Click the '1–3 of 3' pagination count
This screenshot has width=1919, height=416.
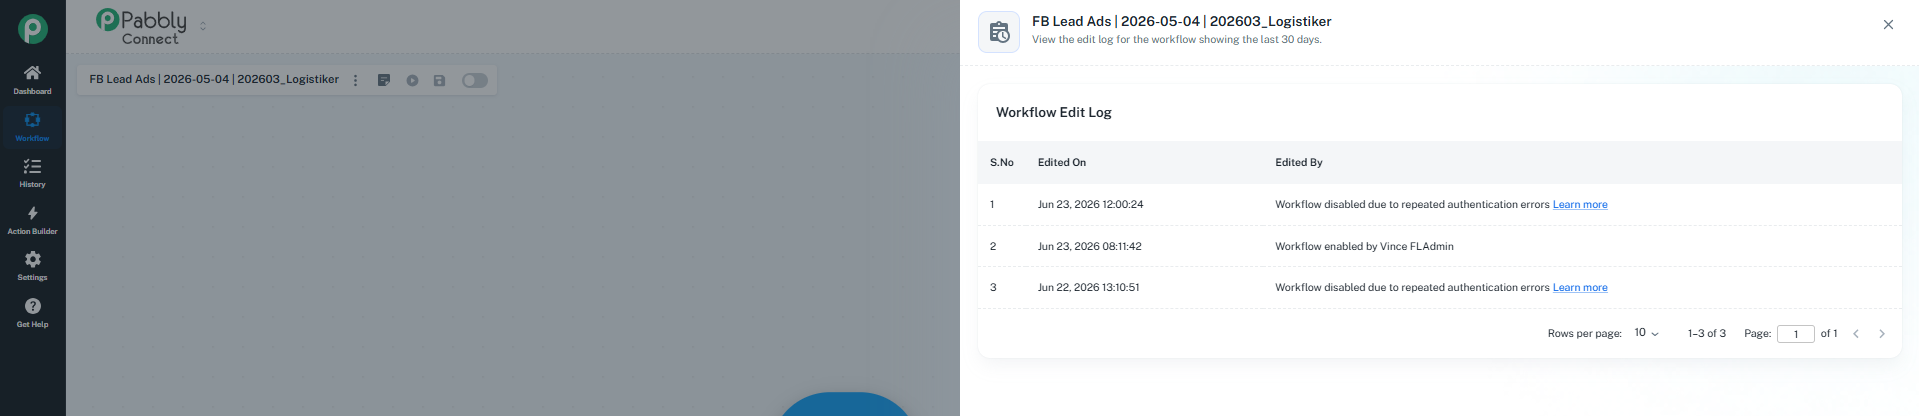click(1707, 334)
